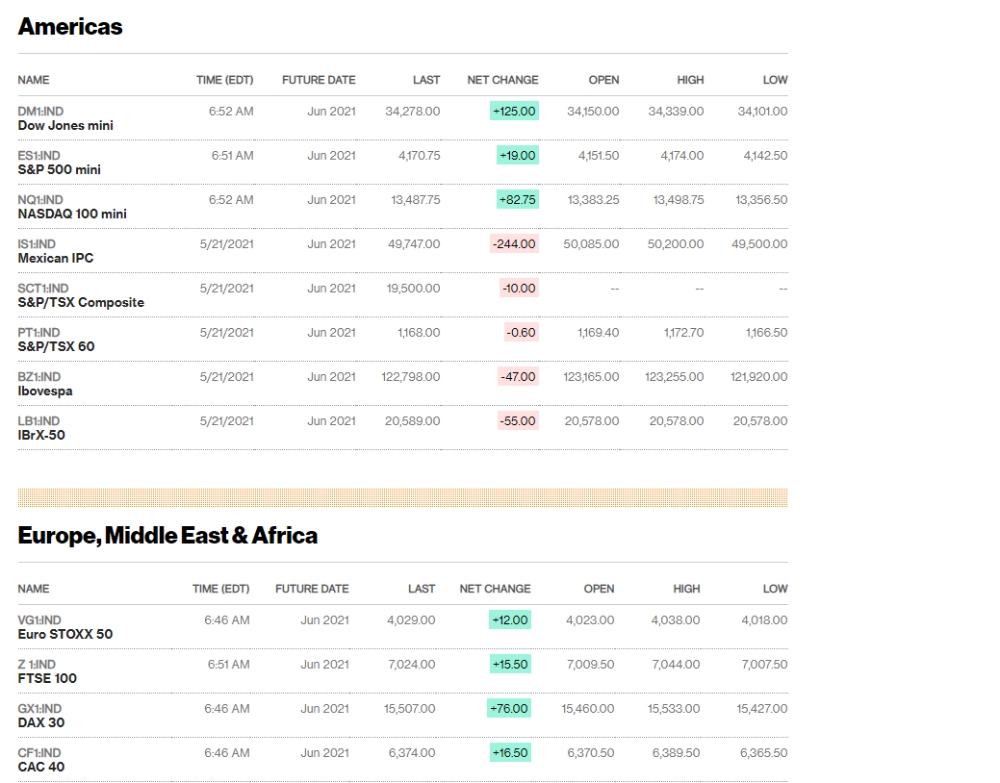The height and width of the screenshot is (783, 1000).
Task: Click the S&P/TSX Composite -10.00 change
Action: pyautogui.click(x=519, y=288)
